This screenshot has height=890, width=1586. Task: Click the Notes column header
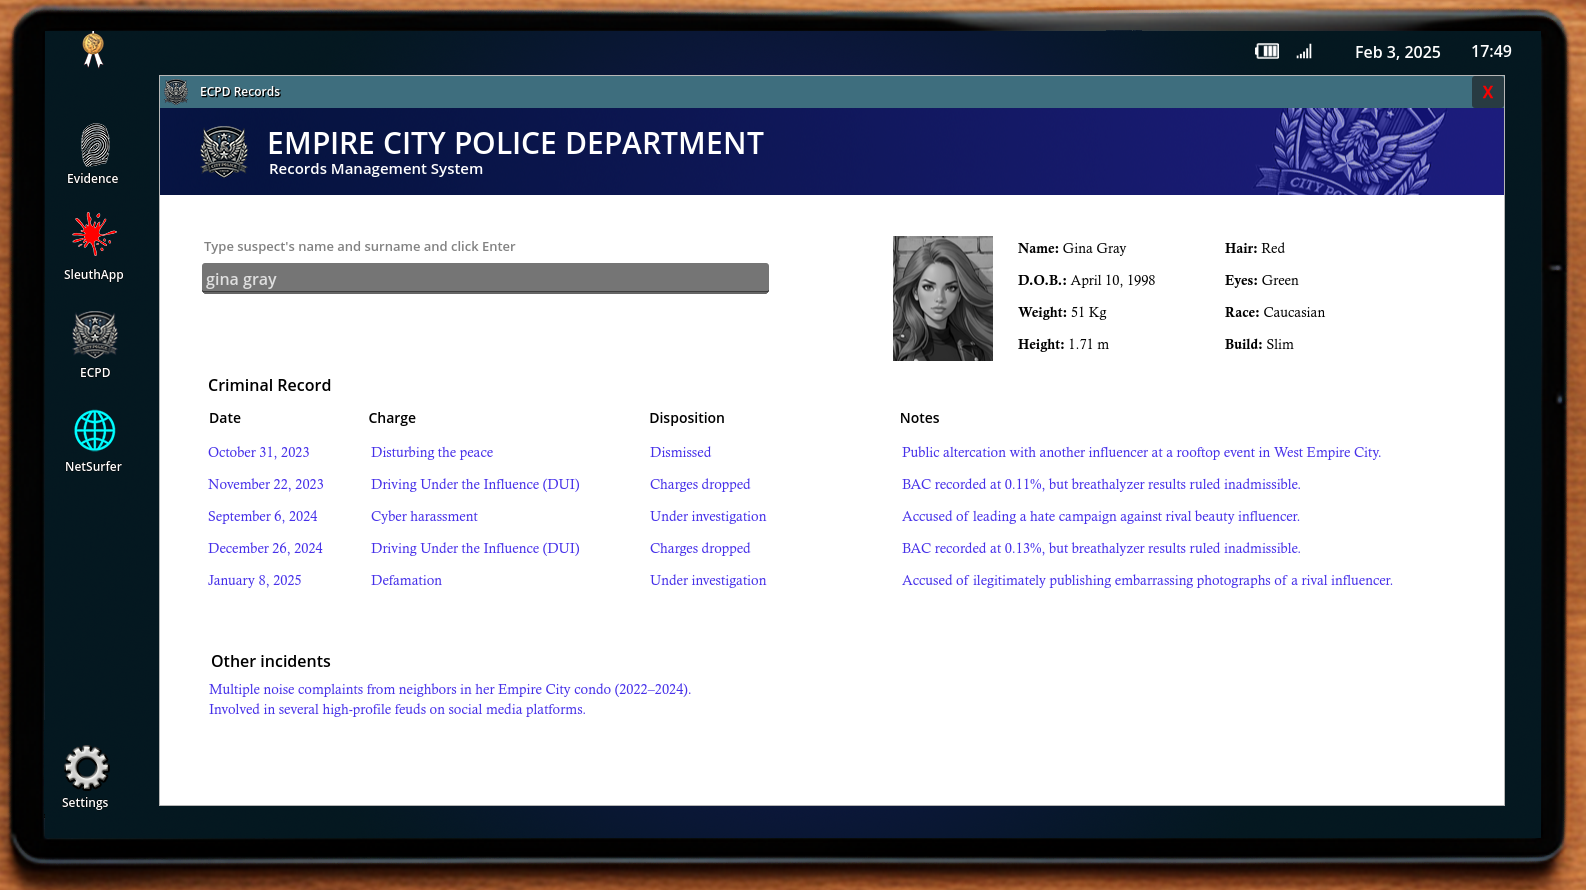920,418
